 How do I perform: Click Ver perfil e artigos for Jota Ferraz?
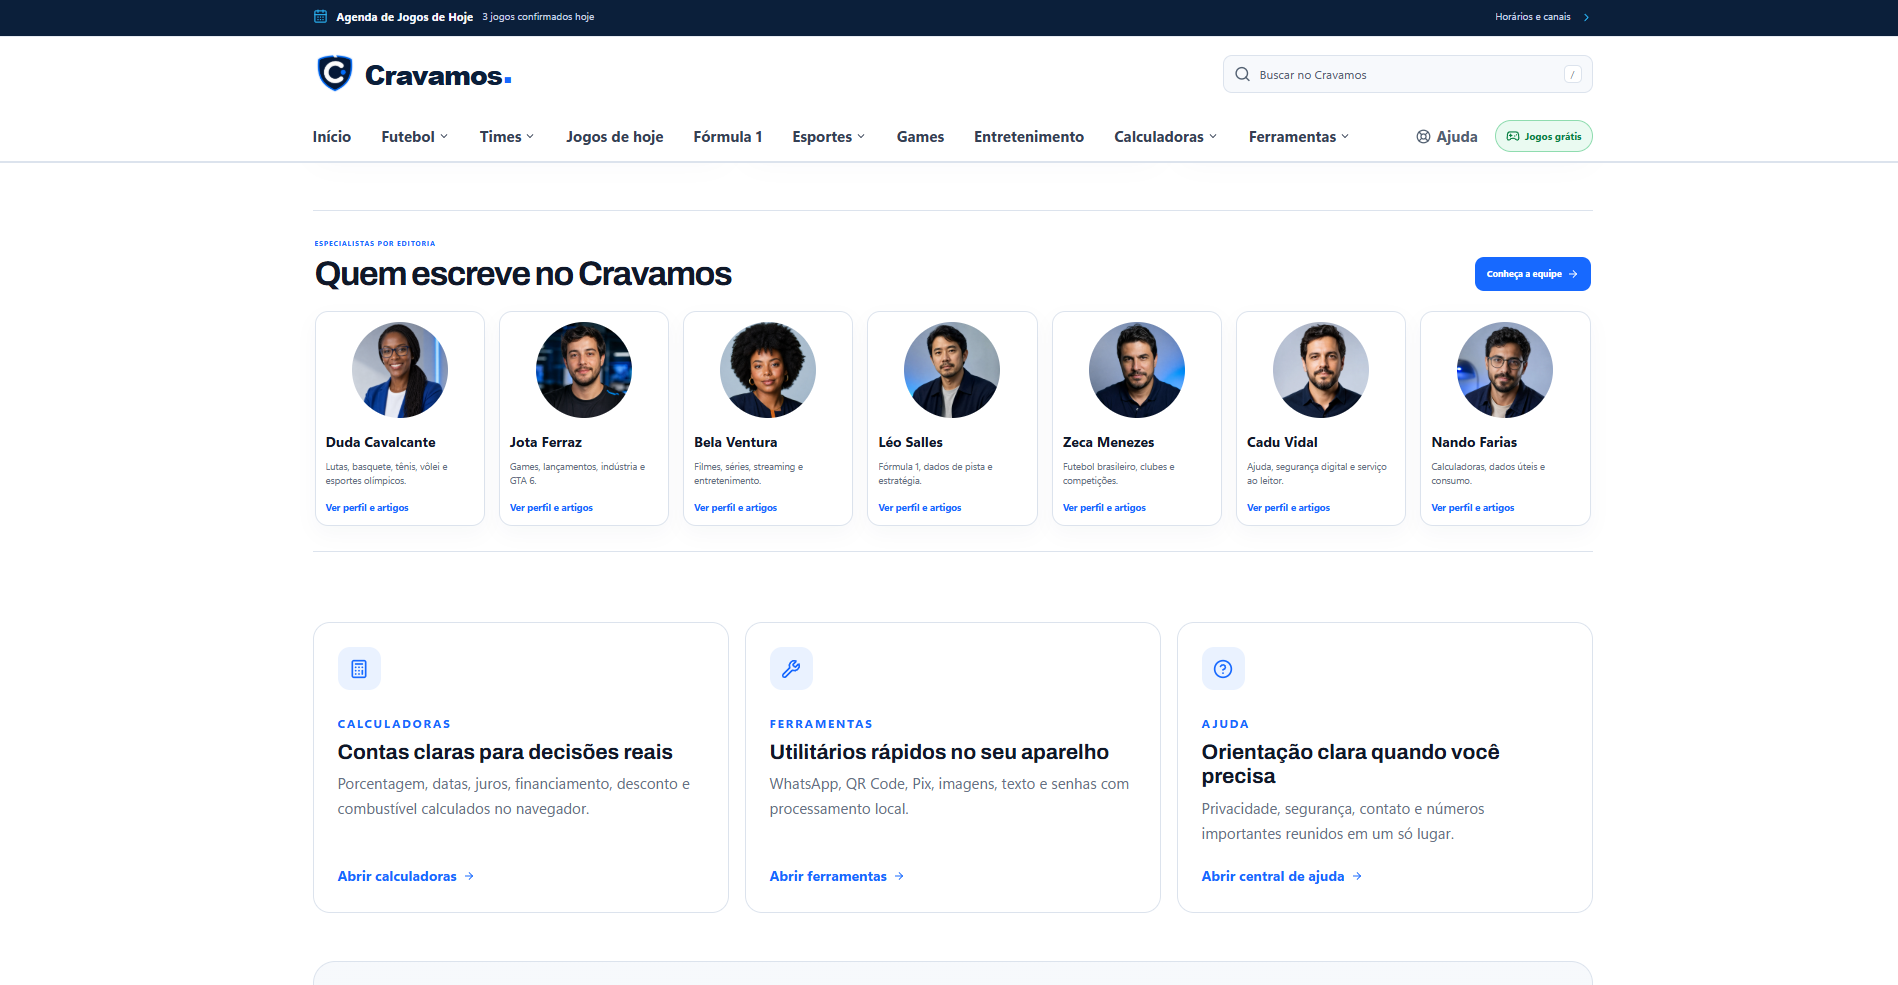[551, 508]
